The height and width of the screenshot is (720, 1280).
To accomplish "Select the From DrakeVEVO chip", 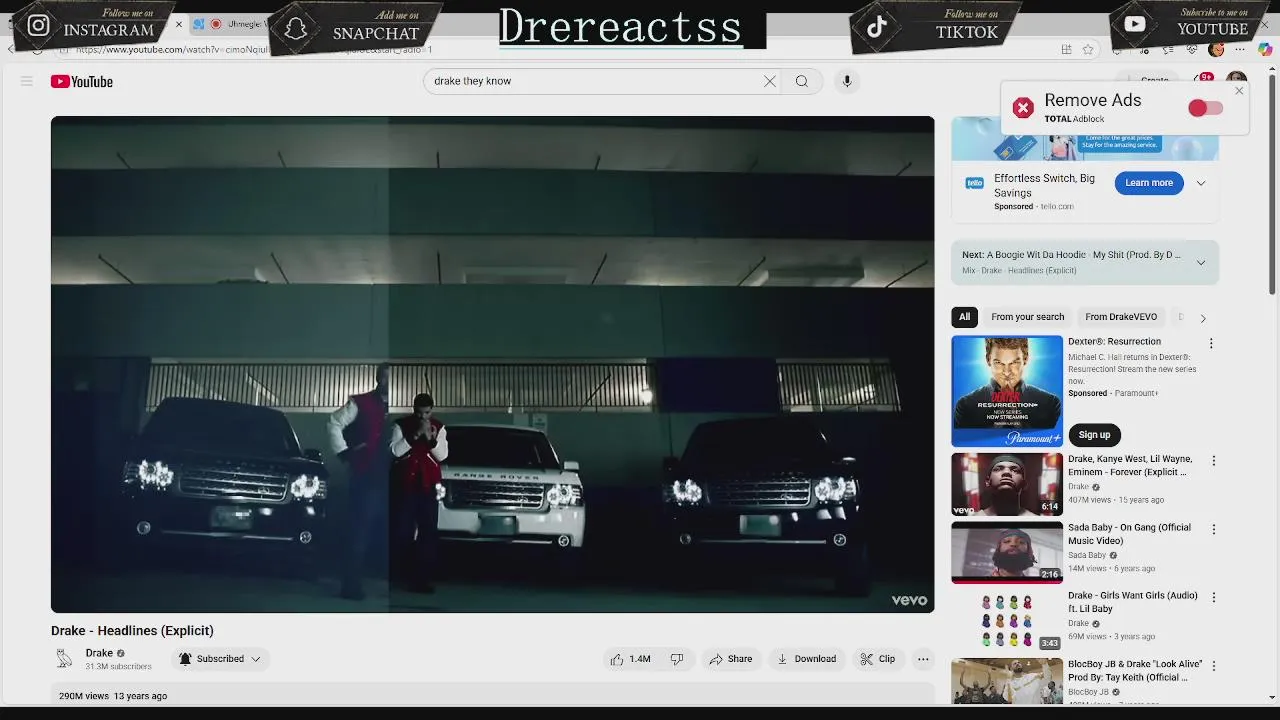I will click(1121, 317).
